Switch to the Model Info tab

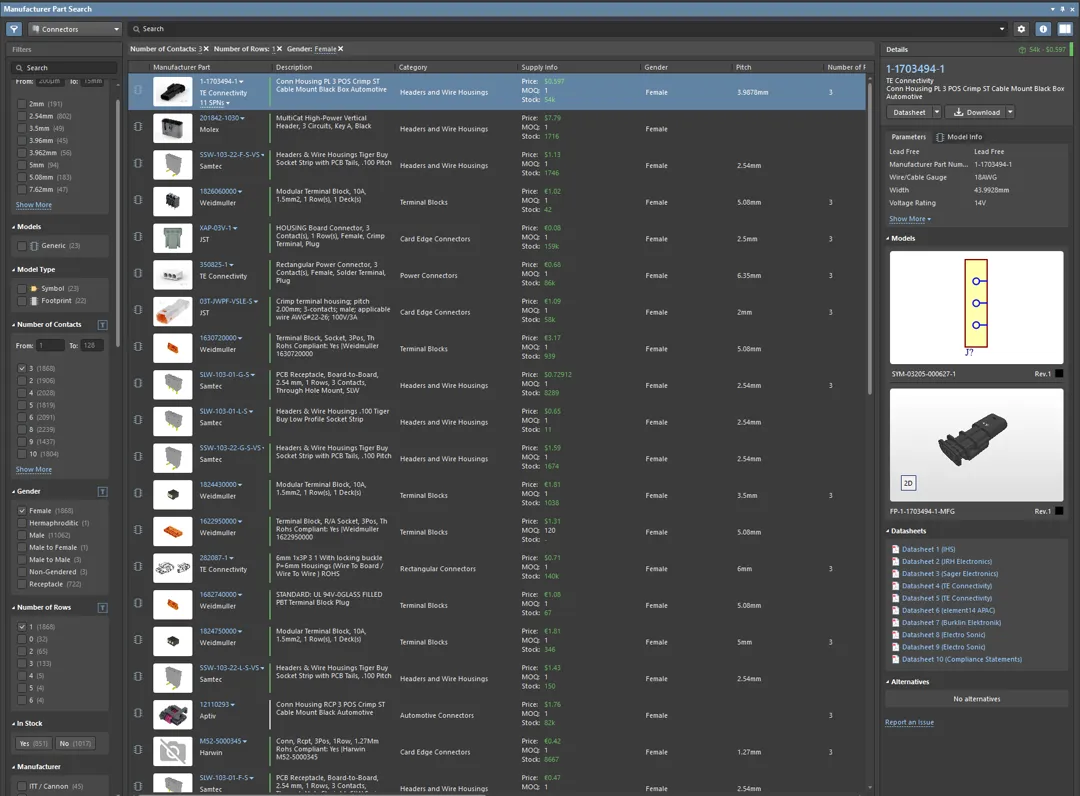coord(959,137)
